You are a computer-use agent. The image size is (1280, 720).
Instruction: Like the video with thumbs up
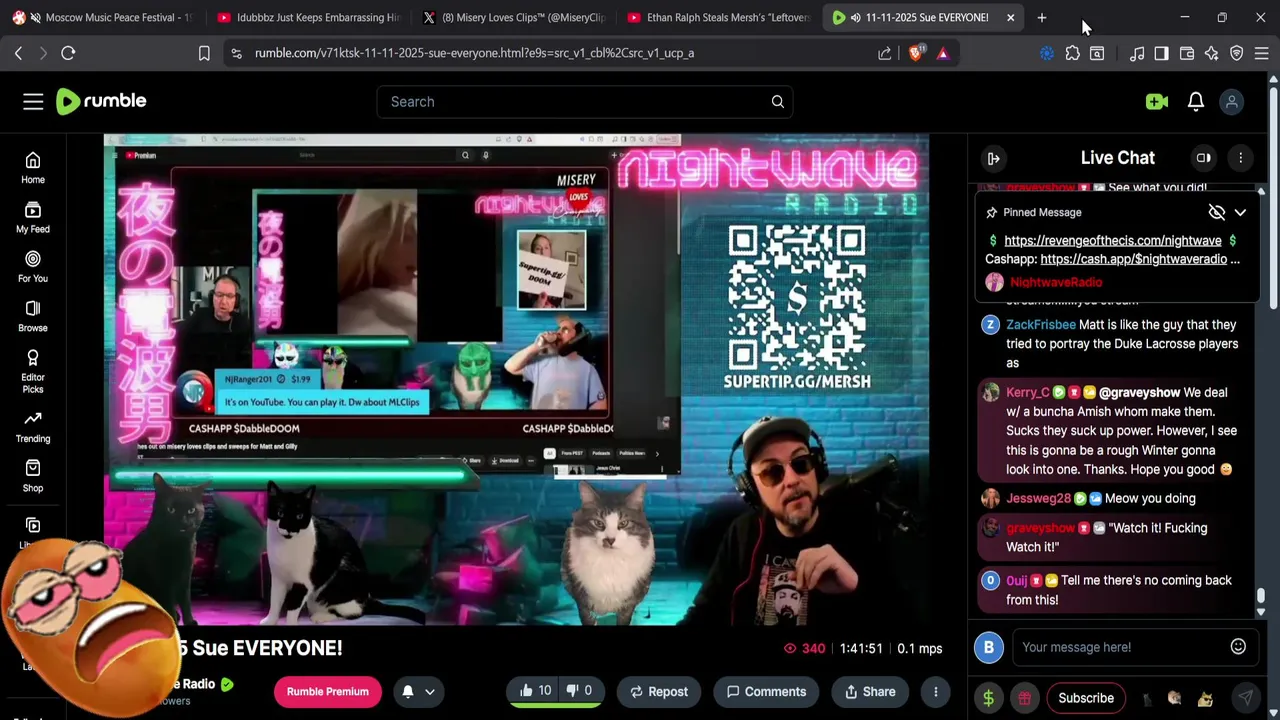tap(535, 691)
